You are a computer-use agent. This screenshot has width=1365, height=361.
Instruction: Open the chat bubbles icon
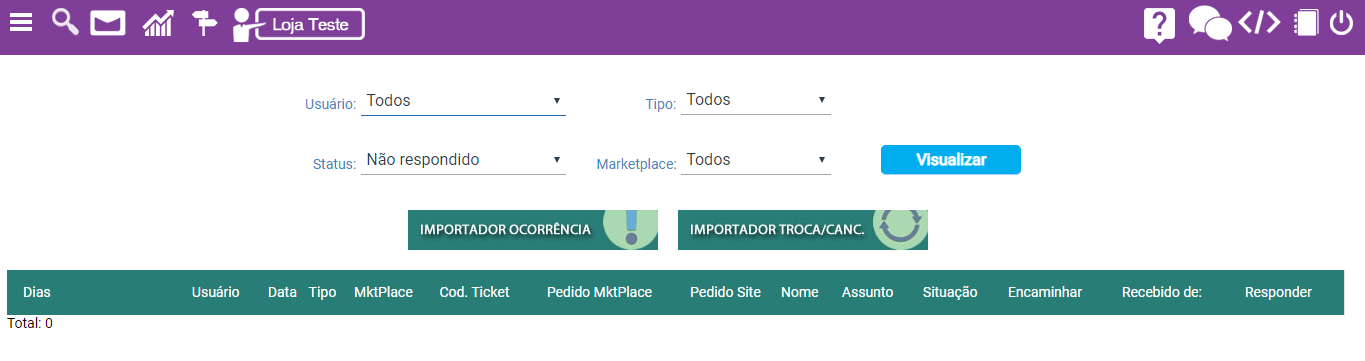[x=1210, y=24]
